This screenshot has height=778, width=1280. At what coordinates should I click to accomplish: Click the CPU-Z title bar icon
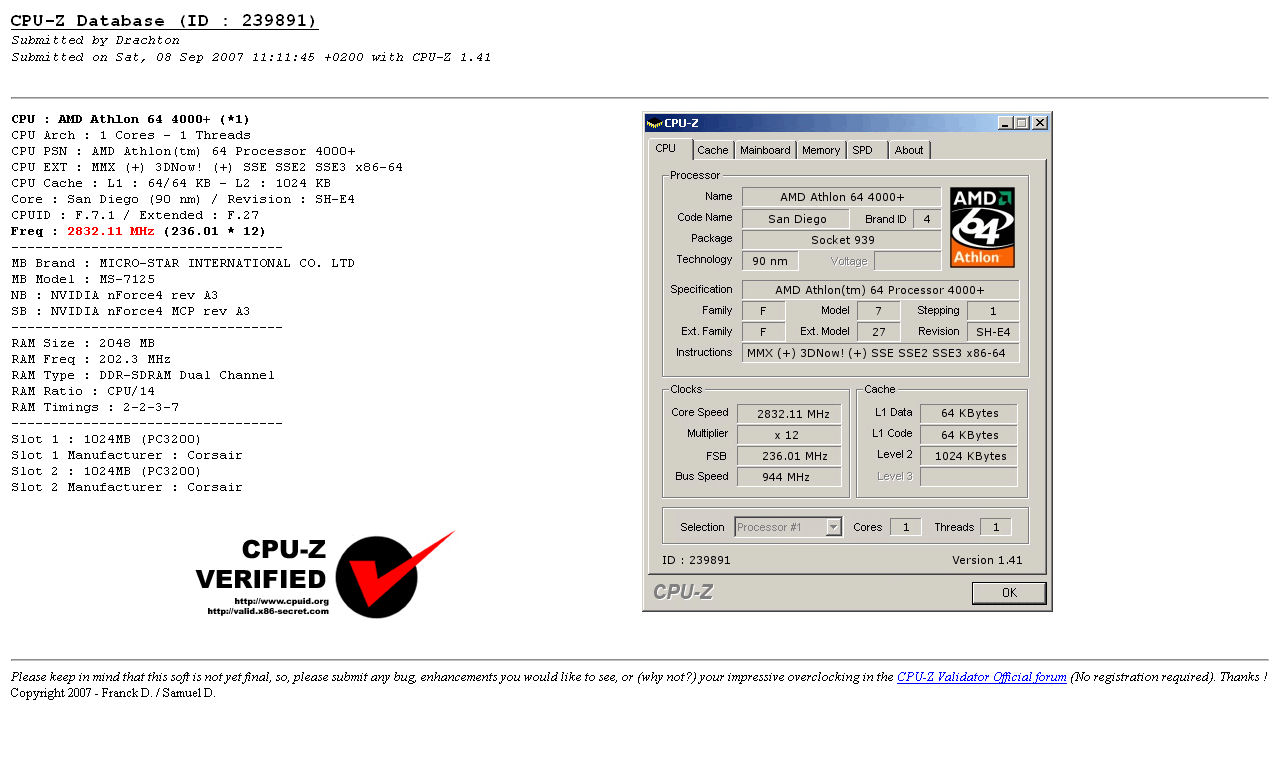click(654, 123)
